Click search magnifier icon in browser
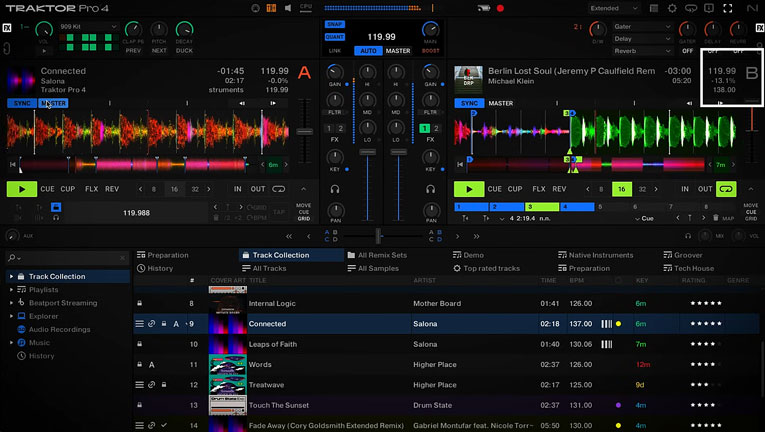765x432 pixels. coord(12,258)
